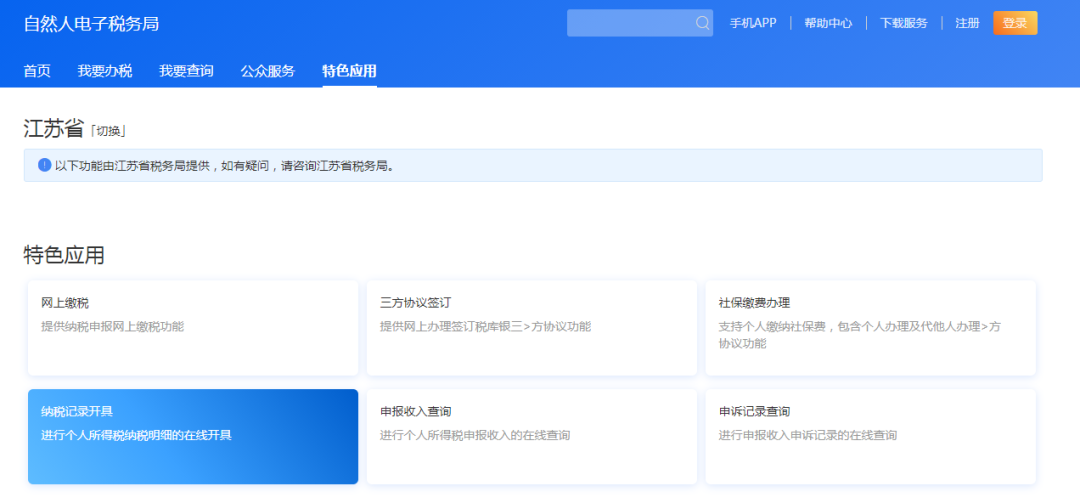Click description 进行申报收入申诉记录的在线查询

[808, 435]
